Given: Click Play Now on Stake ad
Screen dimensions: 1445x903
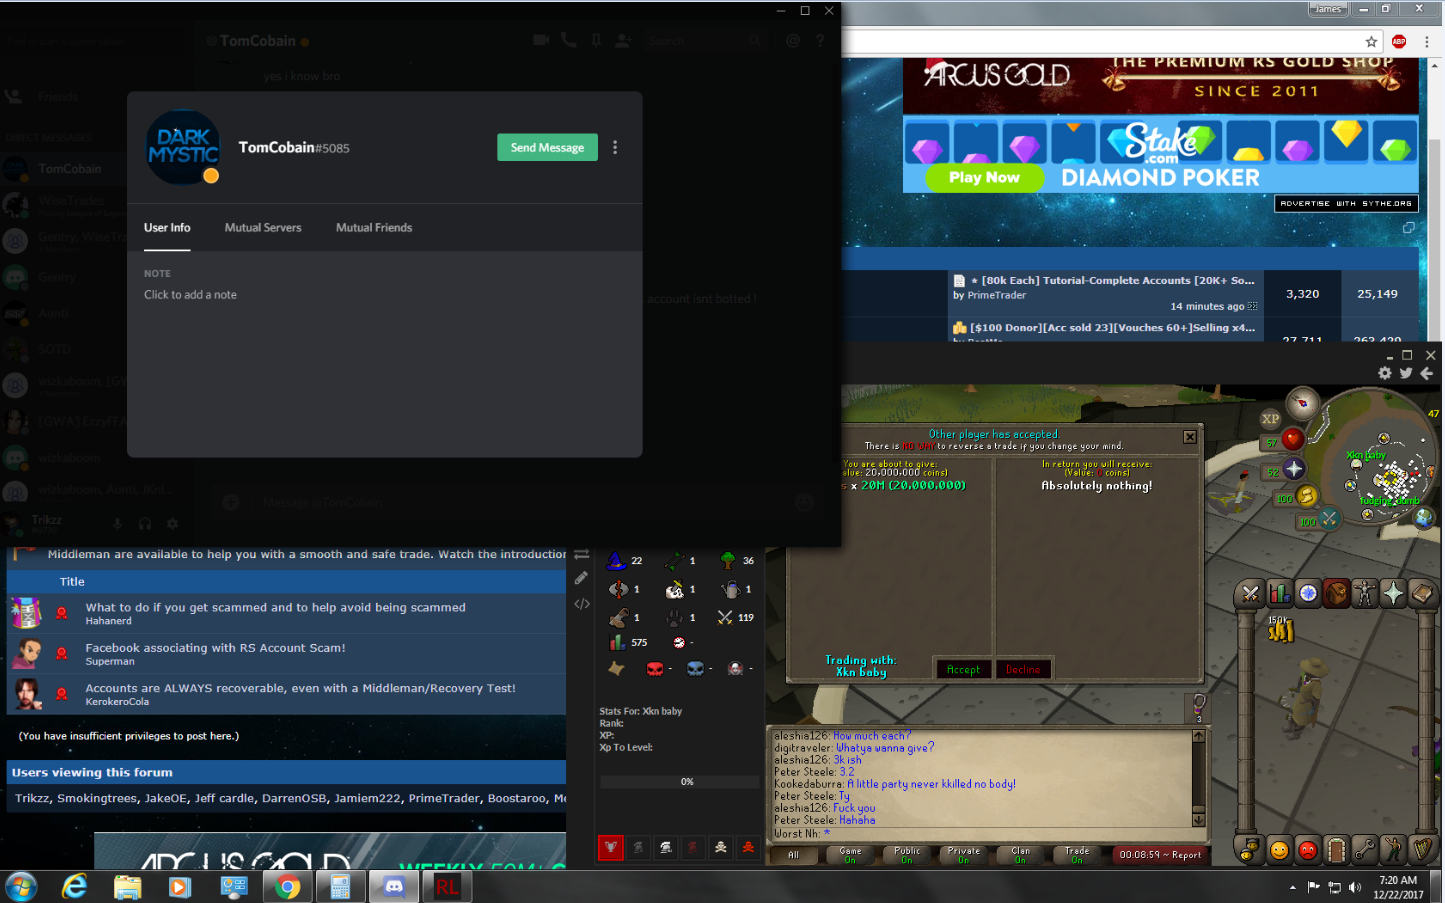Looking at the screenshot, I should [984, 177].
